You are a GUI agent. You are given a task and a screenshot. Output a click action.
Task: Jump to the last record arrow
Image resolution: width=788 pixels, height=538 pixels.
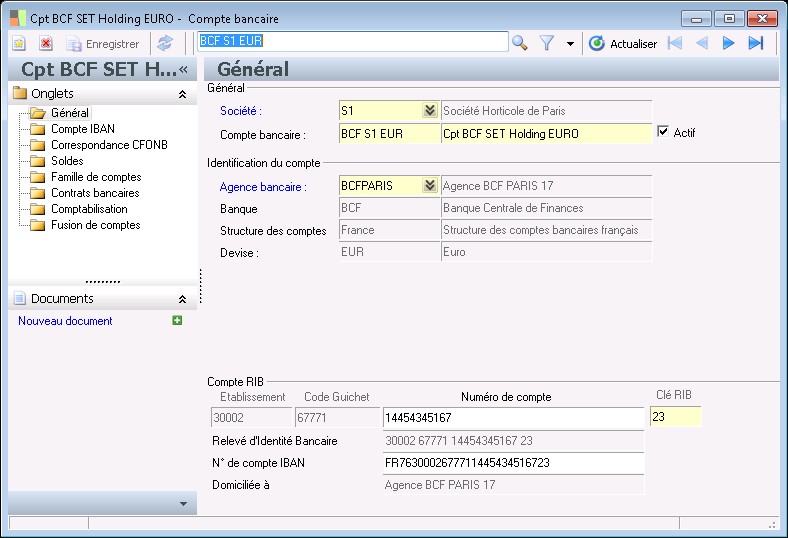[756, 43]
